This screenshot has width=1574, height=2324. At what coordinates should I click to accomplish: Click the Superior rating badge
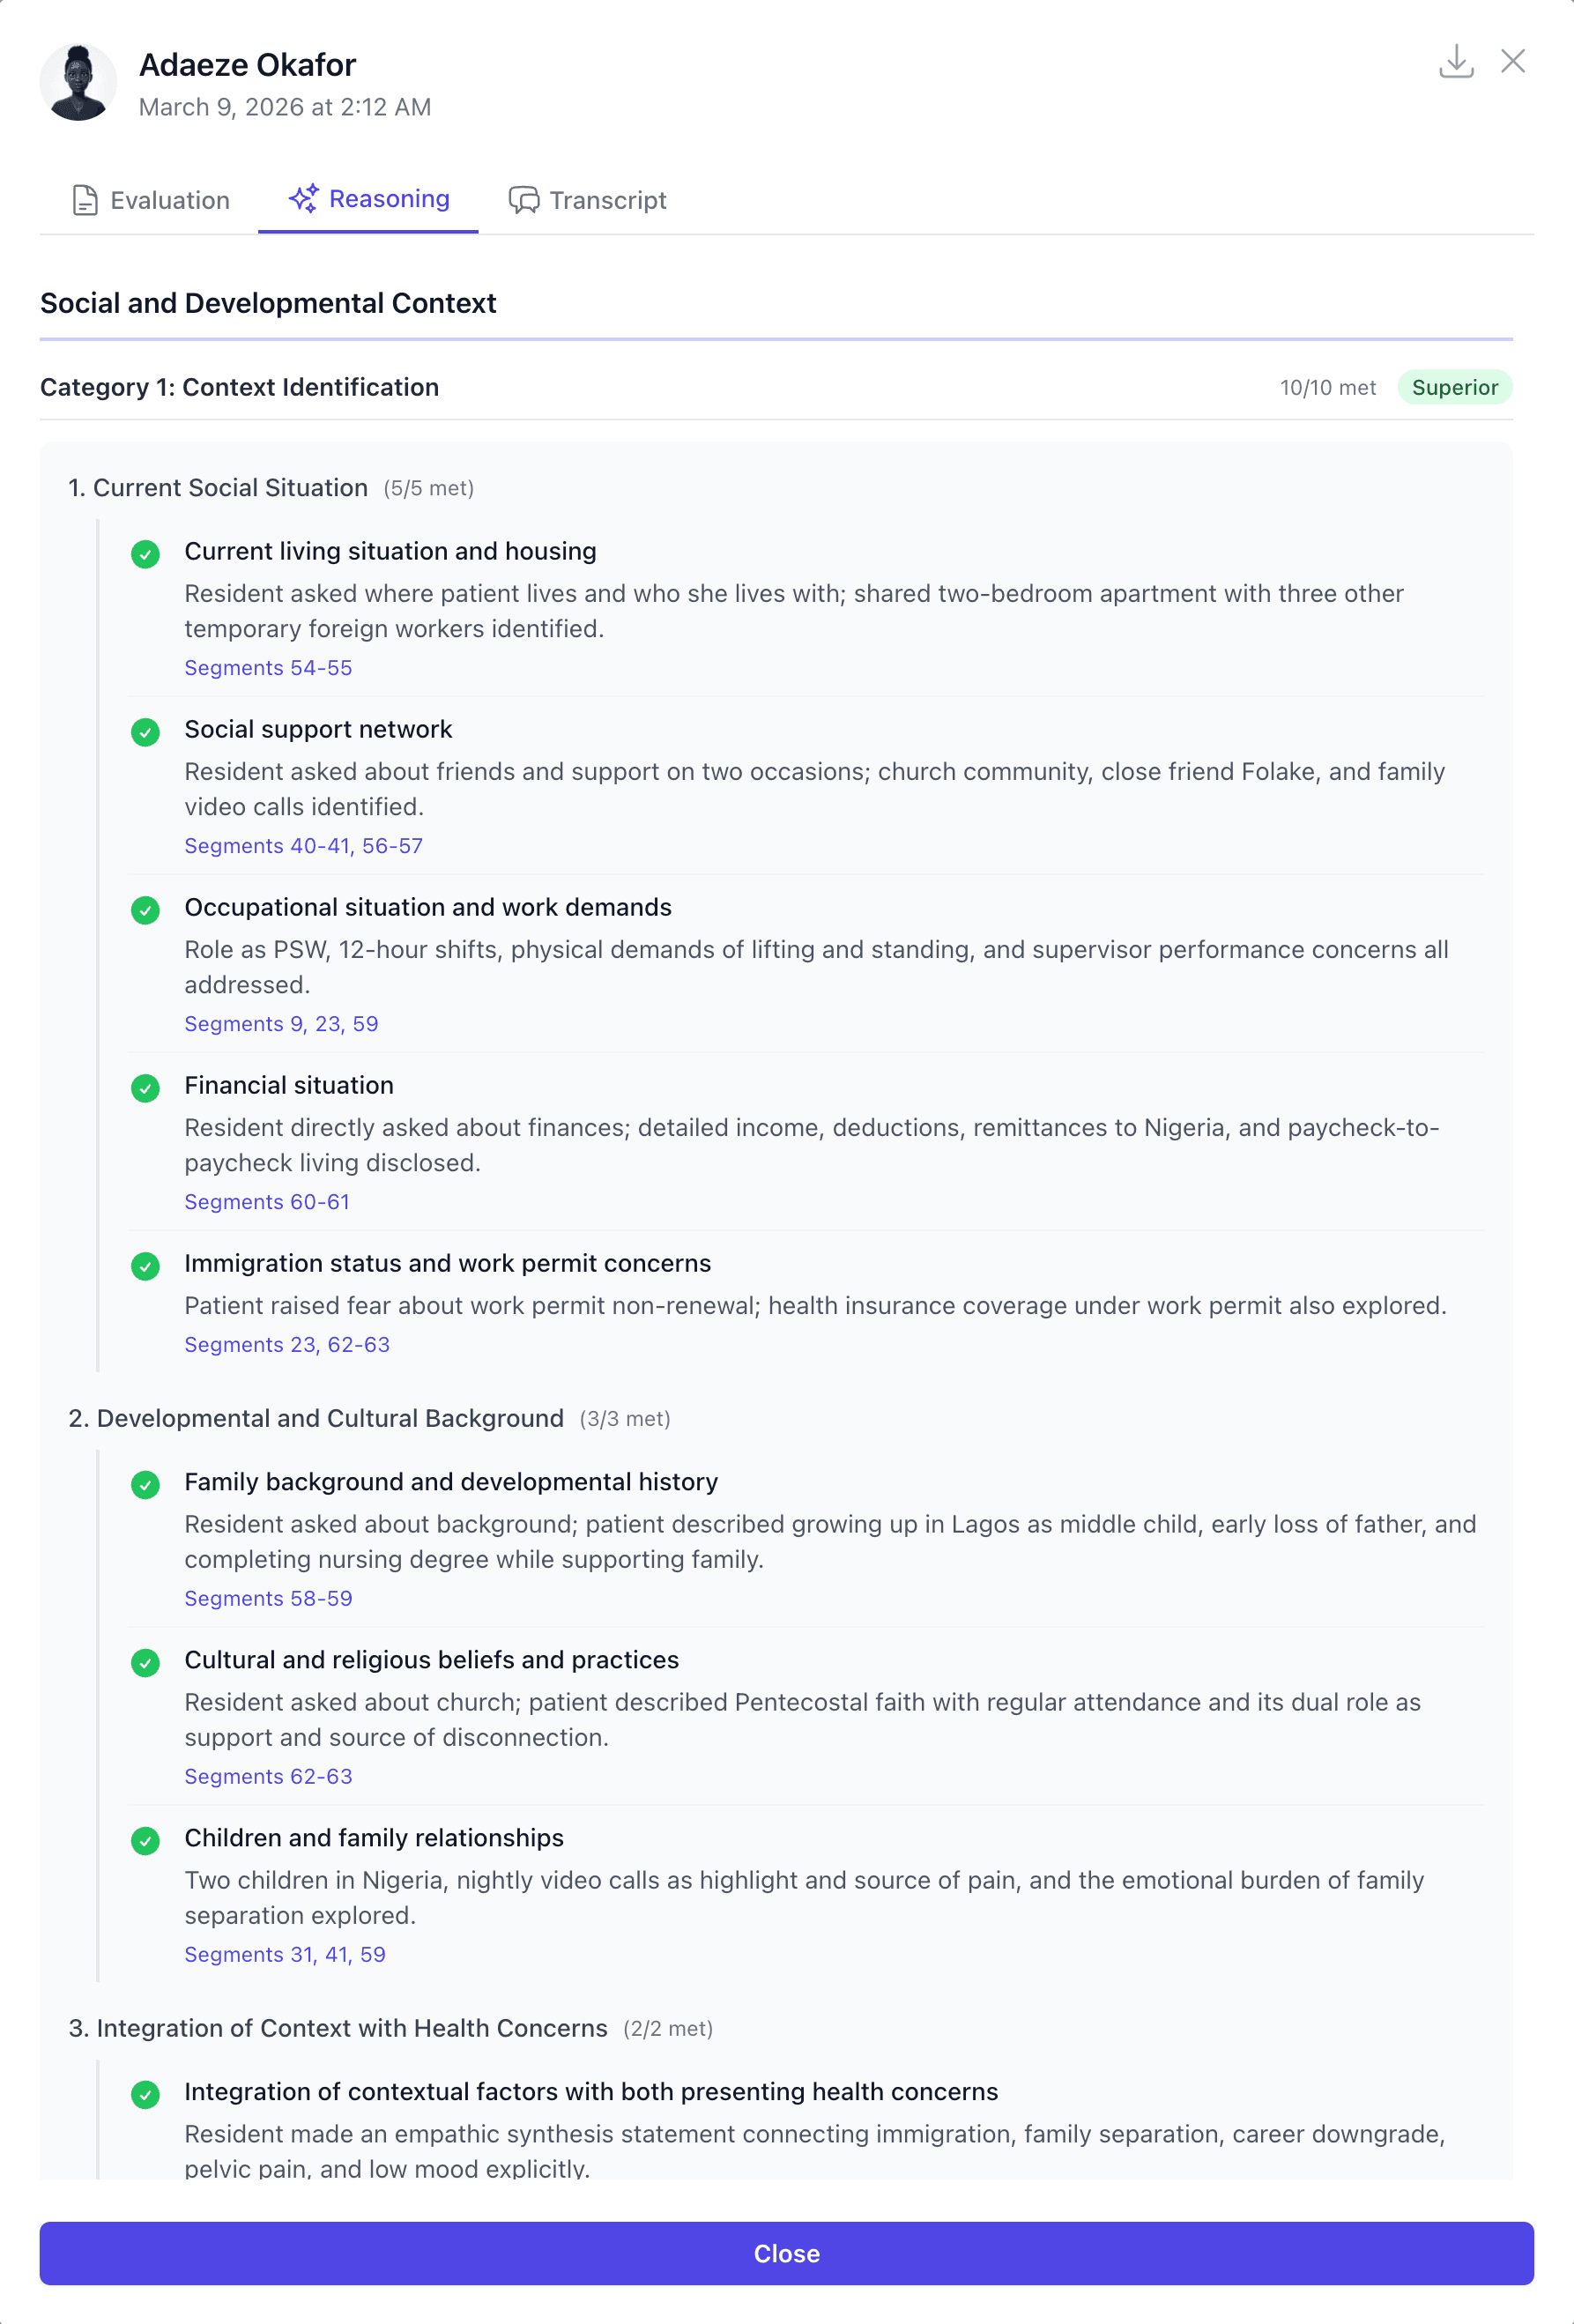(x=1454, y=388)
